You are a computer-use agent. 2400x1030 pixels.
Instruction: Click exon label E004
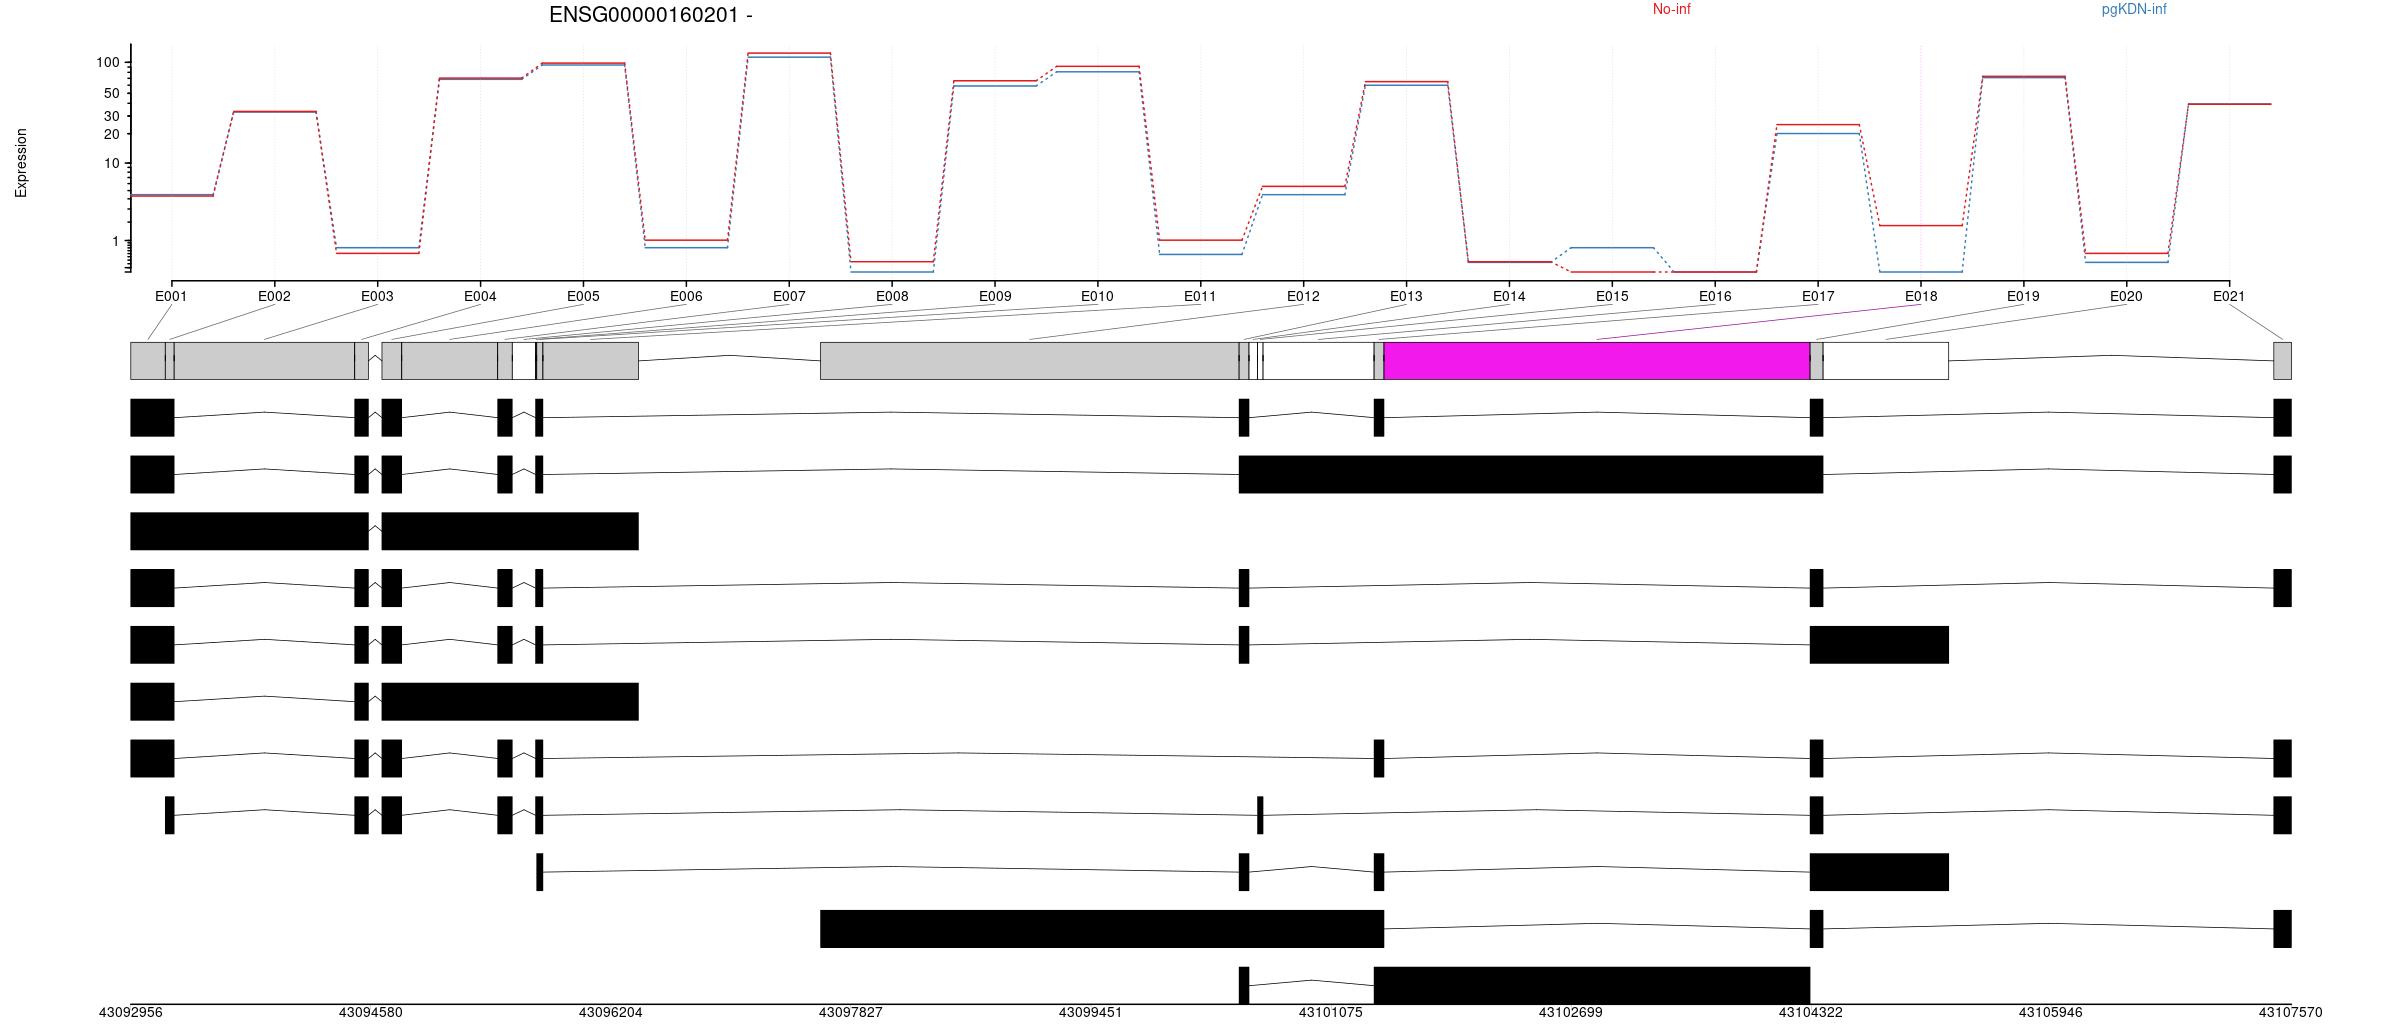coord(480,296)
